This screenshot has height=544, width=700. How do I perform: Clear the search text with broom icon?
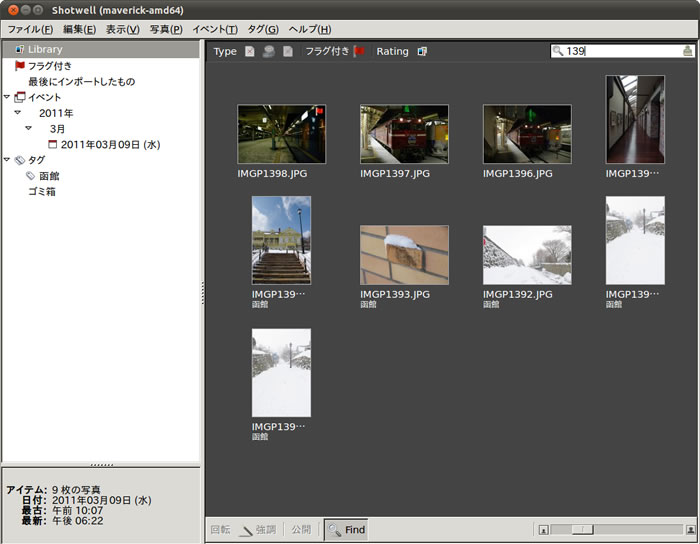[688, 51]
